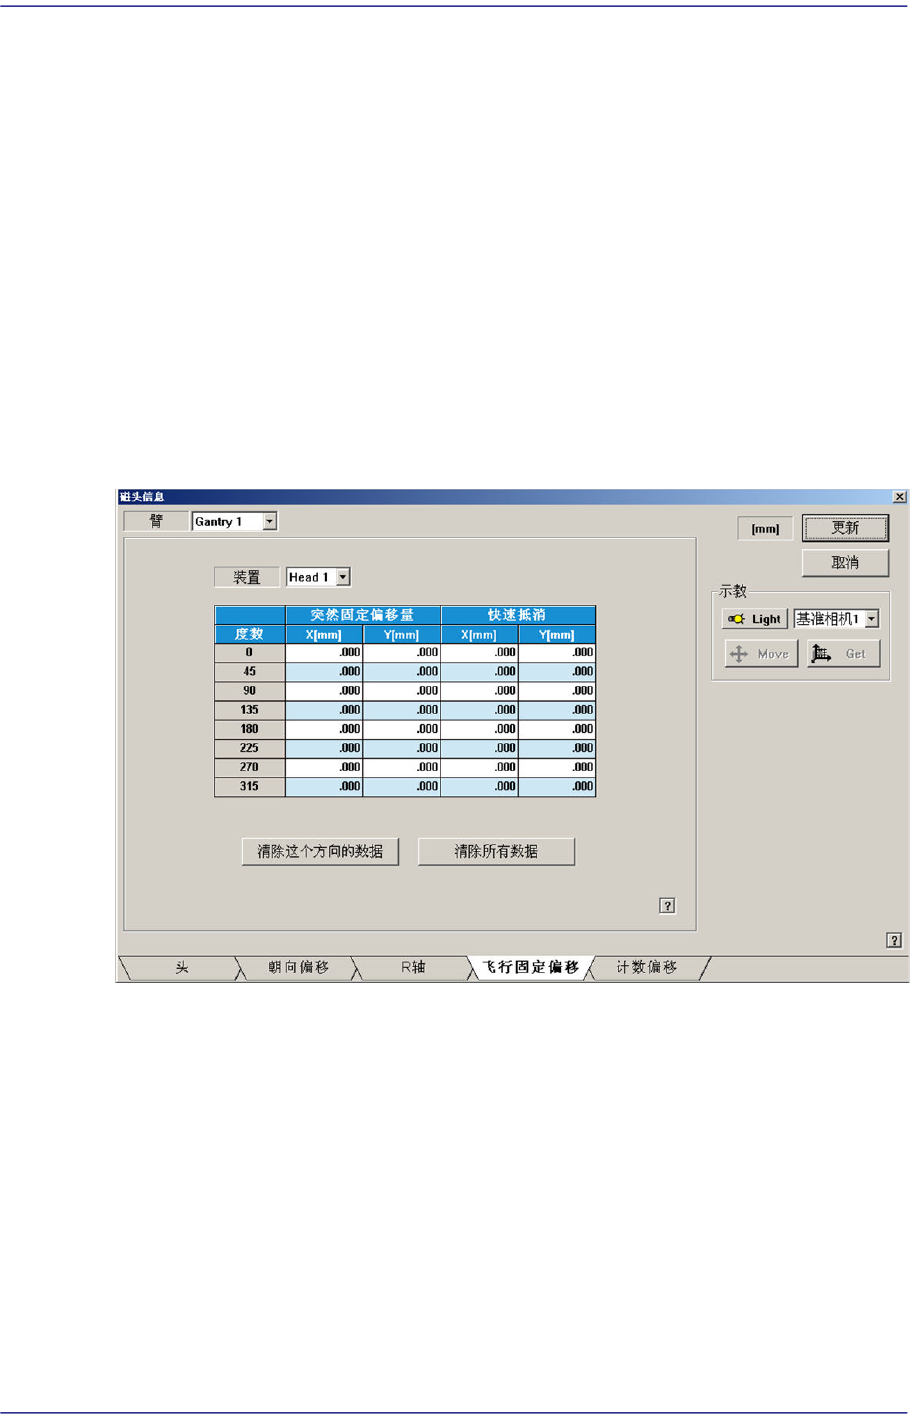
Task: Click the Move crosshair icon button
Action: [761, 654]
